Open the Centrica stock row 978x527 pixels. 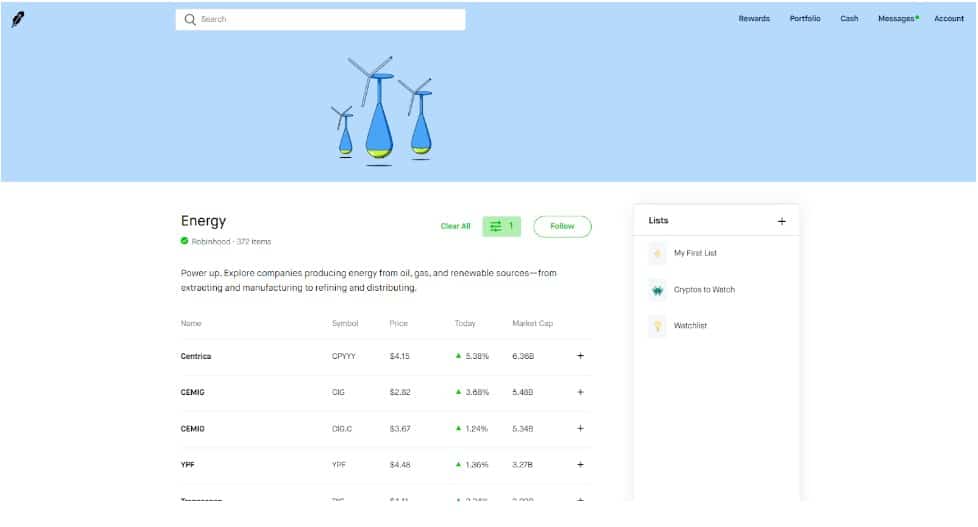pos(385,356)
